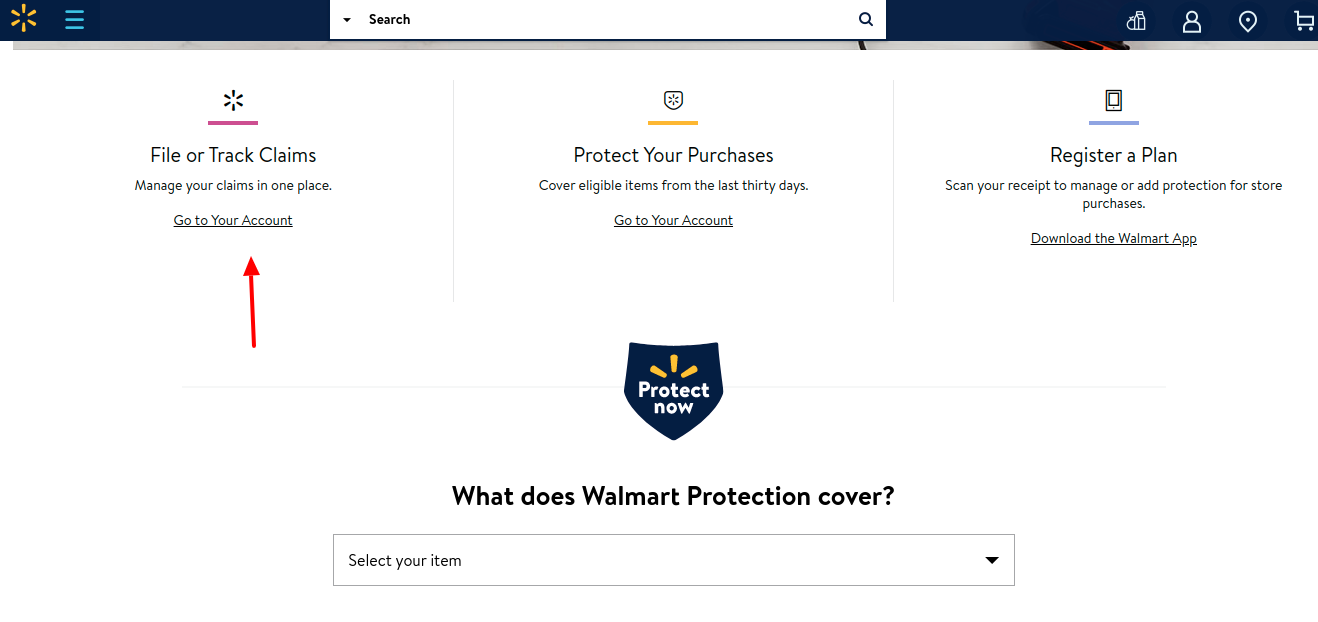Click the shield icon above Protect Your Purchases

[673, 100]
